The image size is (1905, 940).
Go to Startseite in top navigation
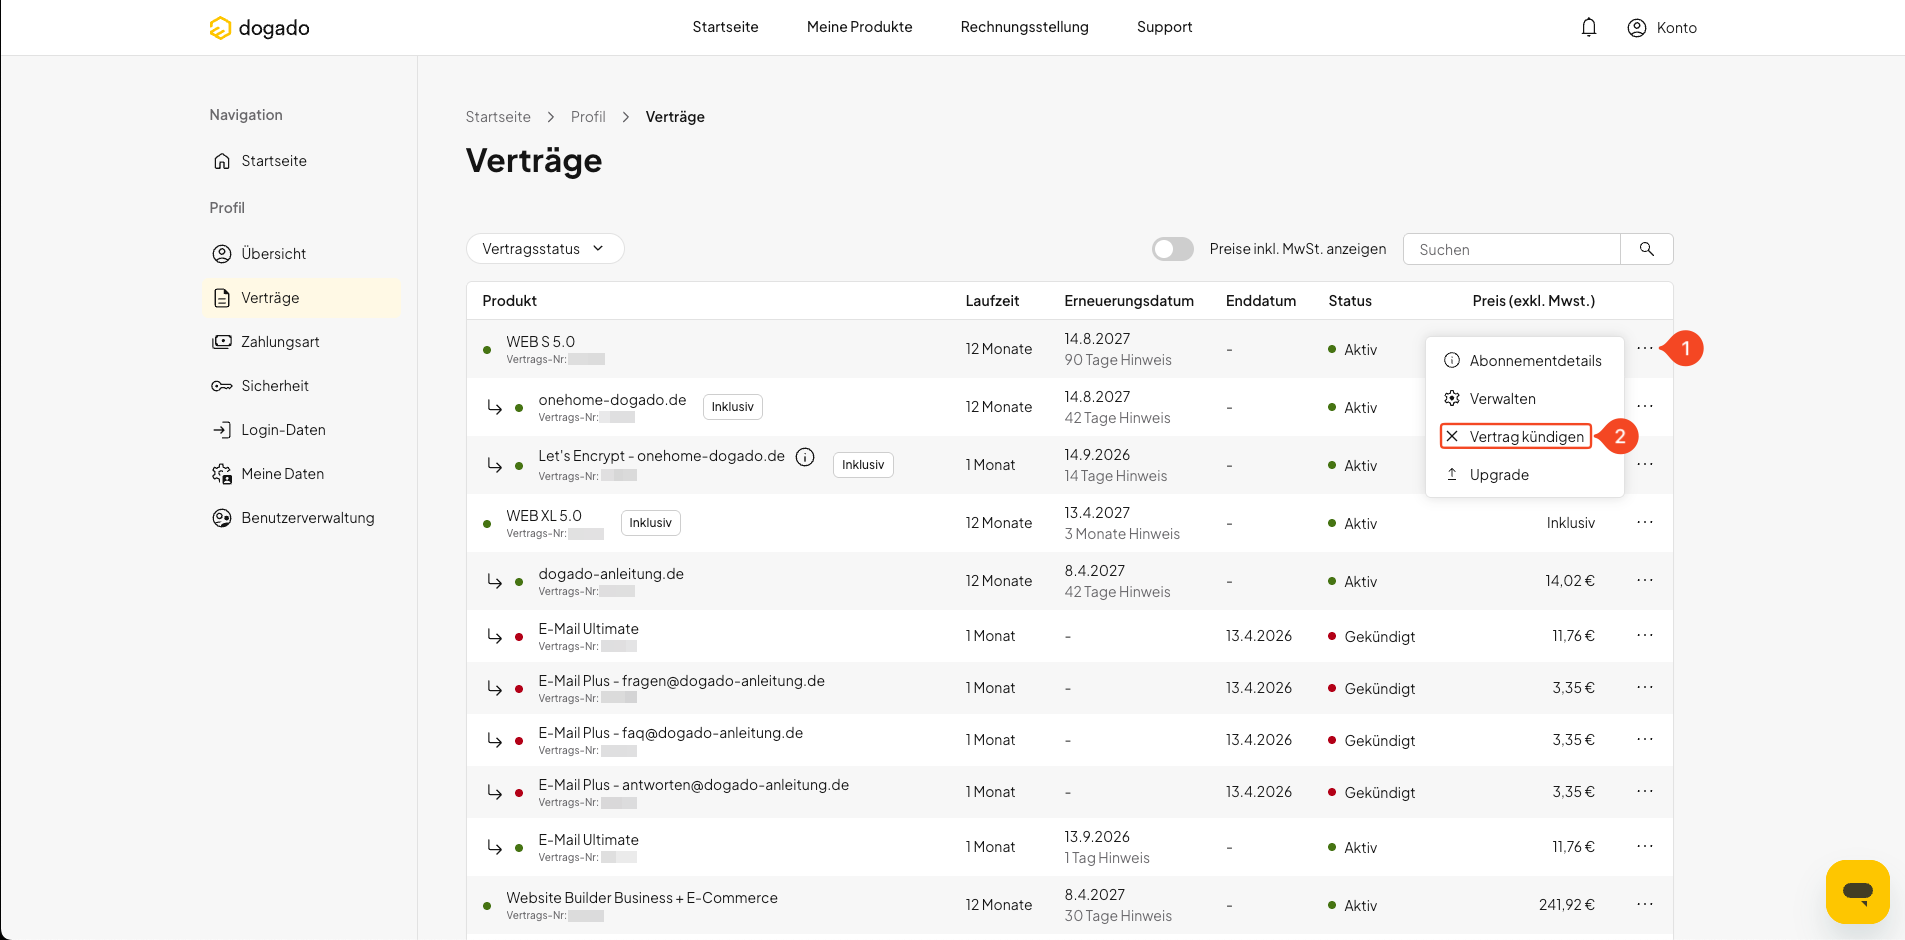(725, 27)
